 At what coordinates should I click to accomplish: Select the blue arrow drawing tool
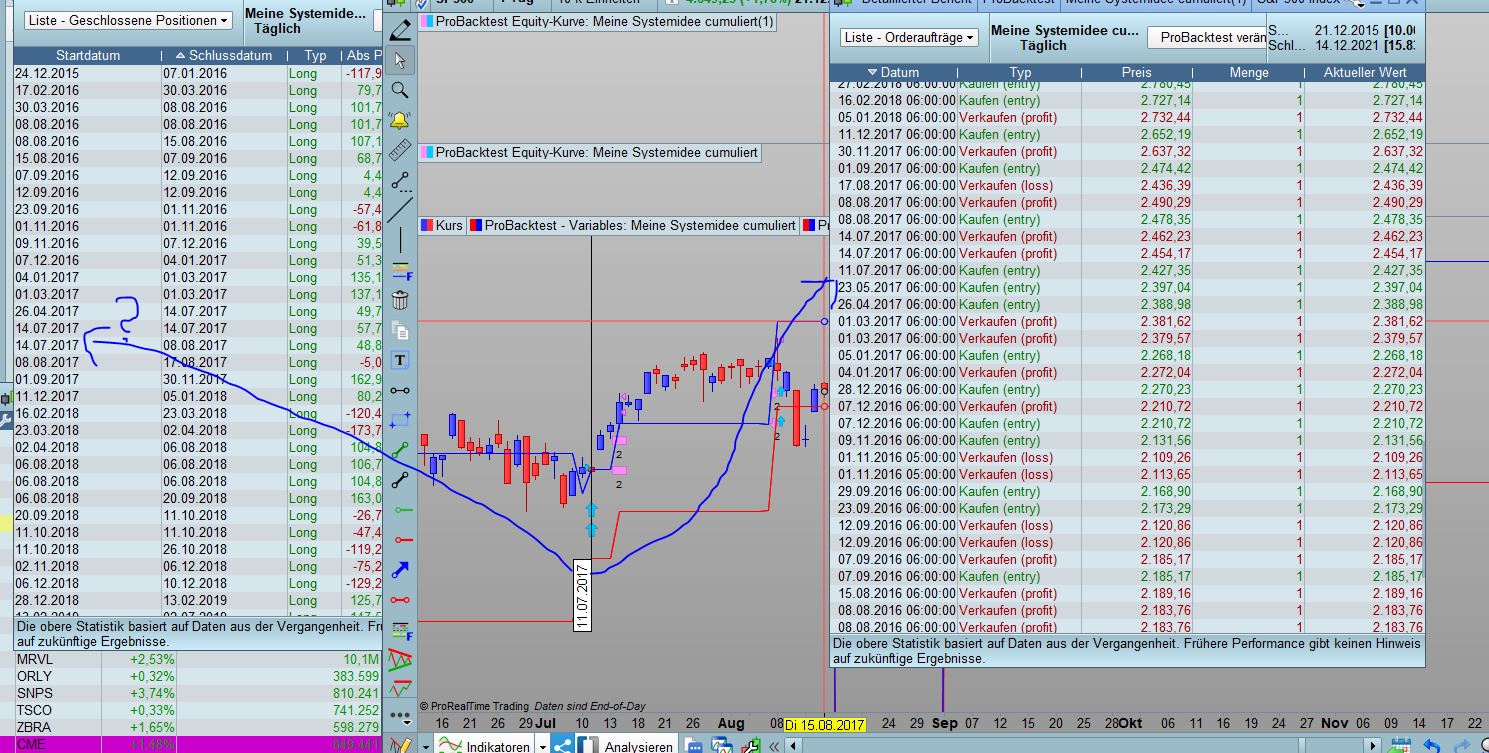pyautogui.click(x=401, y=570)
